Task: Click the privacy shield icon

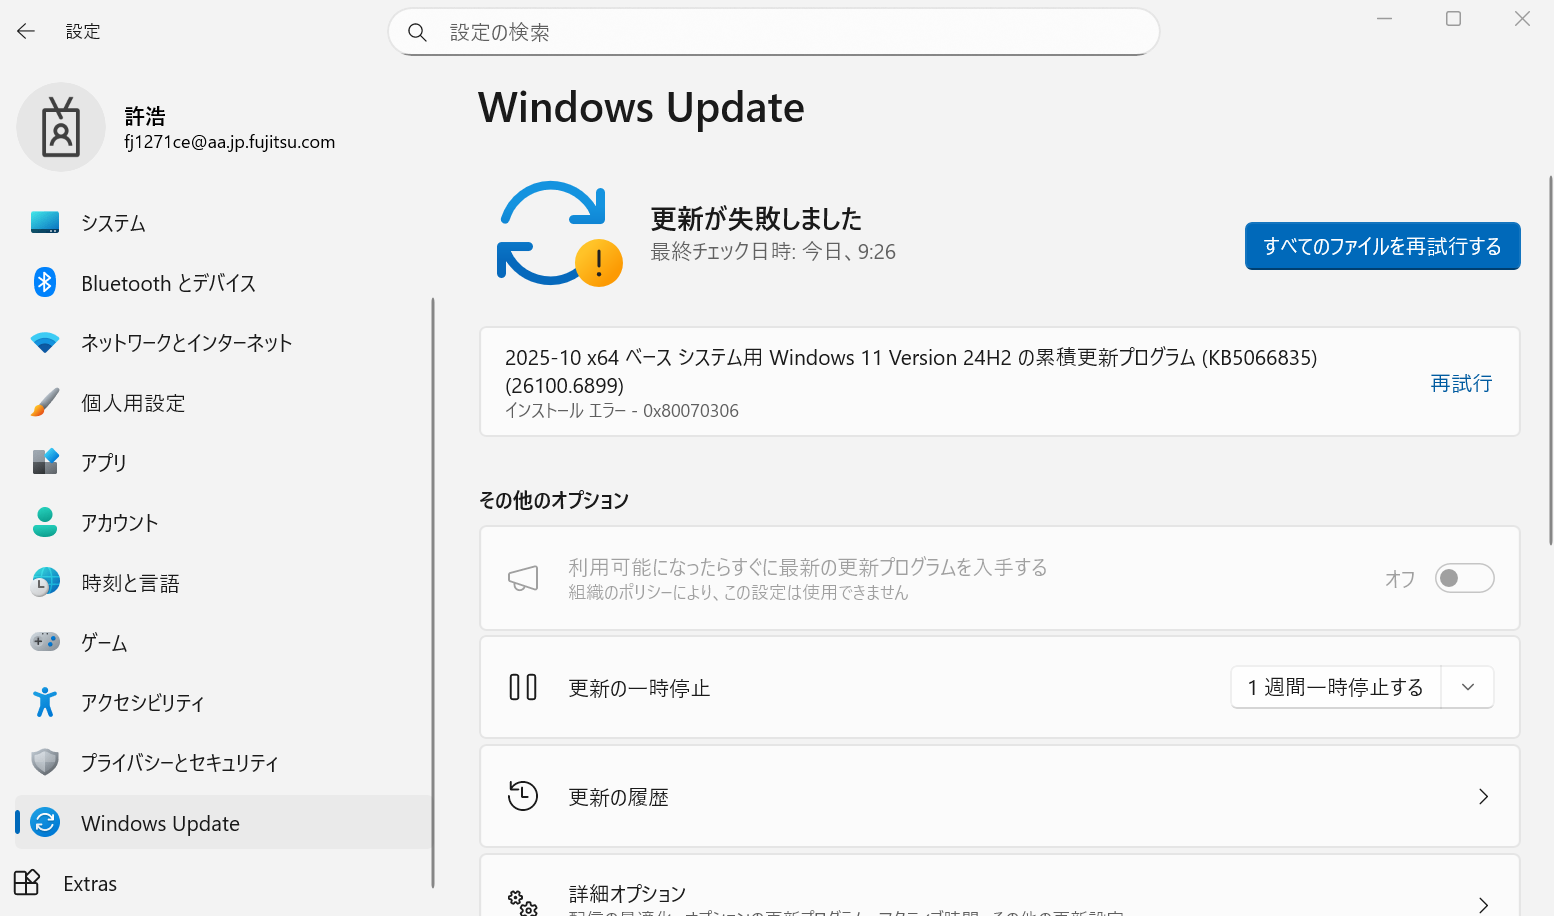Action: pyautogui.click(x=45, y=762)
